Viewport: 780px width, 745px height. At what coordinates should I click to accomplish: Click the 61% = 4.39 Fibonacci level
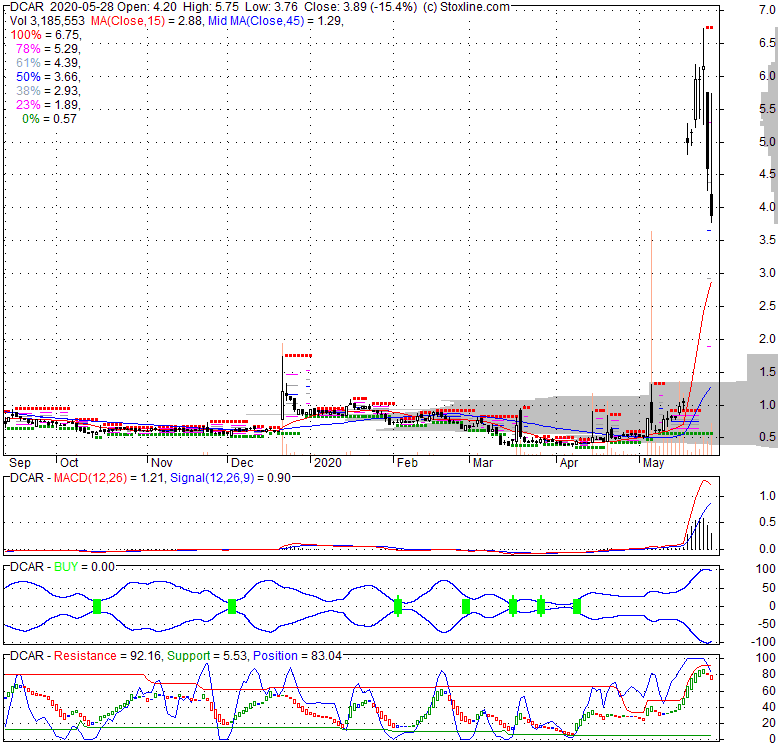48,63
